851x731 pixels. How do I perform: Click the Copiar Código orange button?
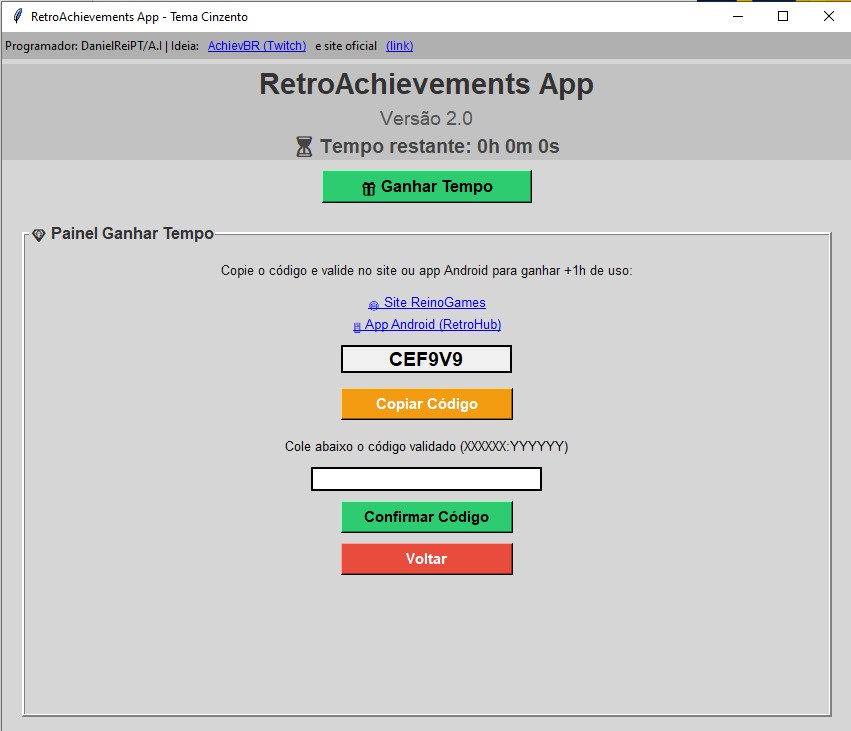[427, 404]
